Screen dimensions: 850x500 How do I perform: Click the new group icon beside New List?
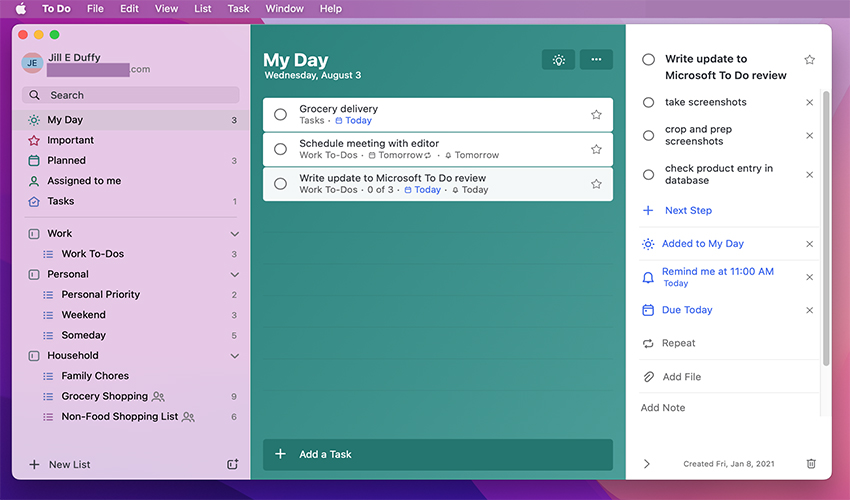[x=232, y=465]
